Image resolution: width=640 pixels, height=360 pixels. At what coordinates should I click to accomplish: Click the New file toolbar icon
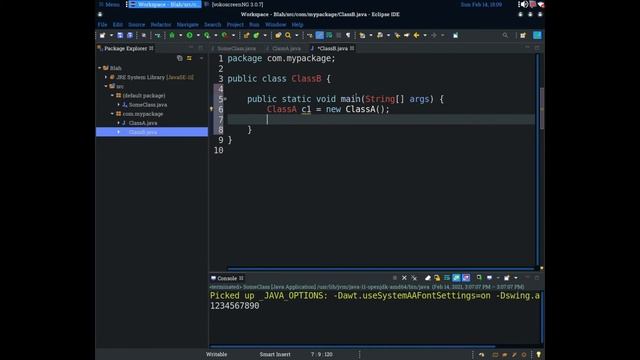pyautogui.click(x=102, y=36)
